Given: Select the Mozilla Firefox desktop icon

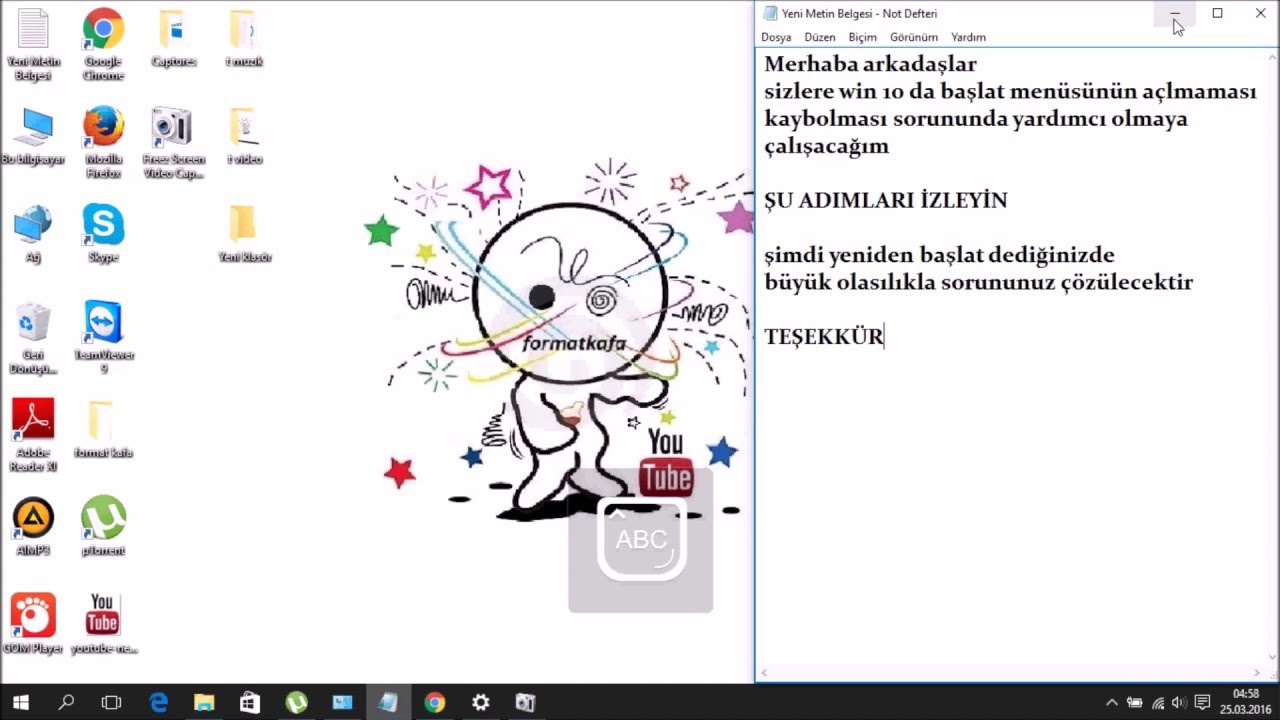Looking at the screenshot, I should pos(103,142).
